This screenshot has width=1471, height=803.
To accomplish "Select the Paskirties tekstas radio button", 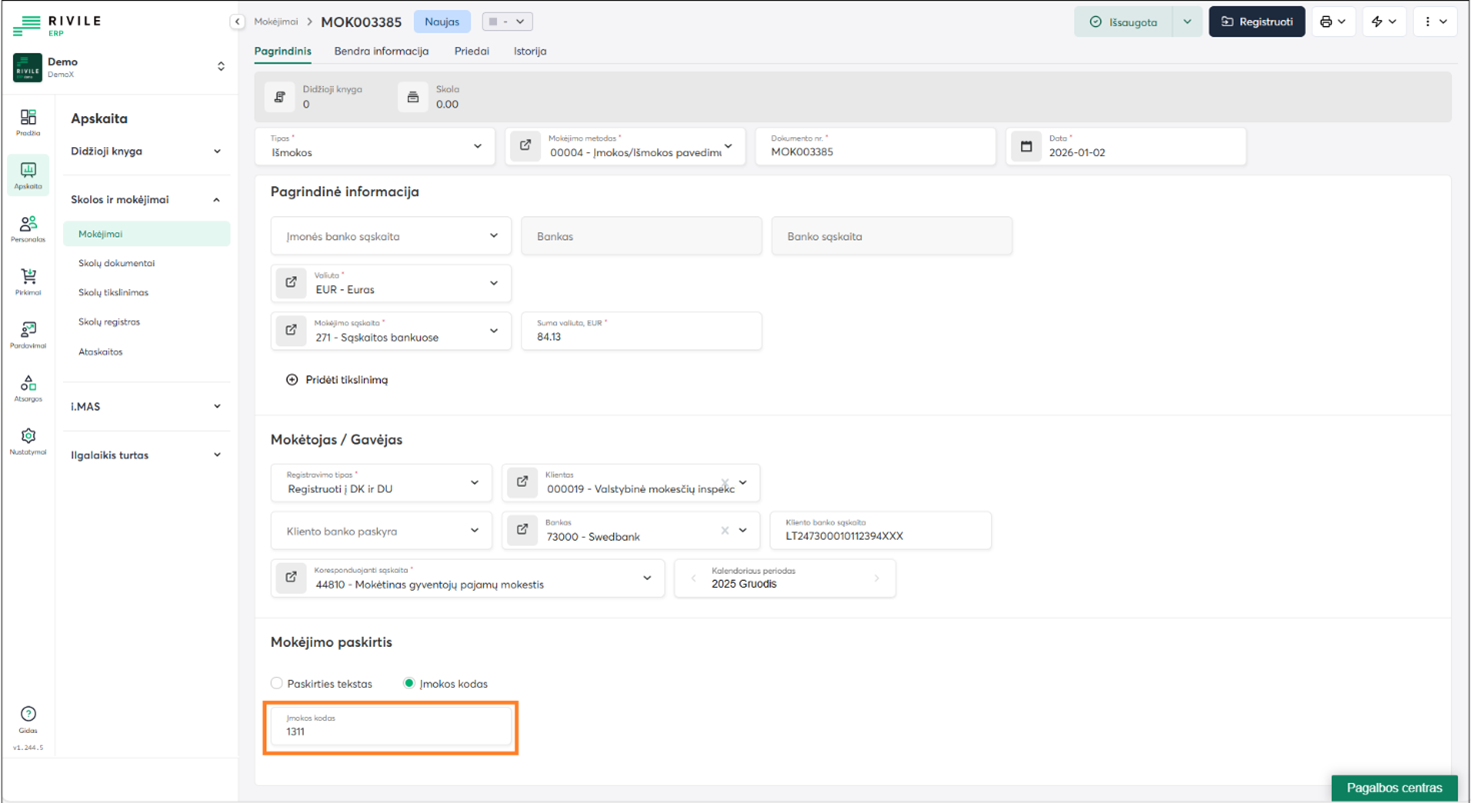I will pyautogui.click(x=277, y=684).
